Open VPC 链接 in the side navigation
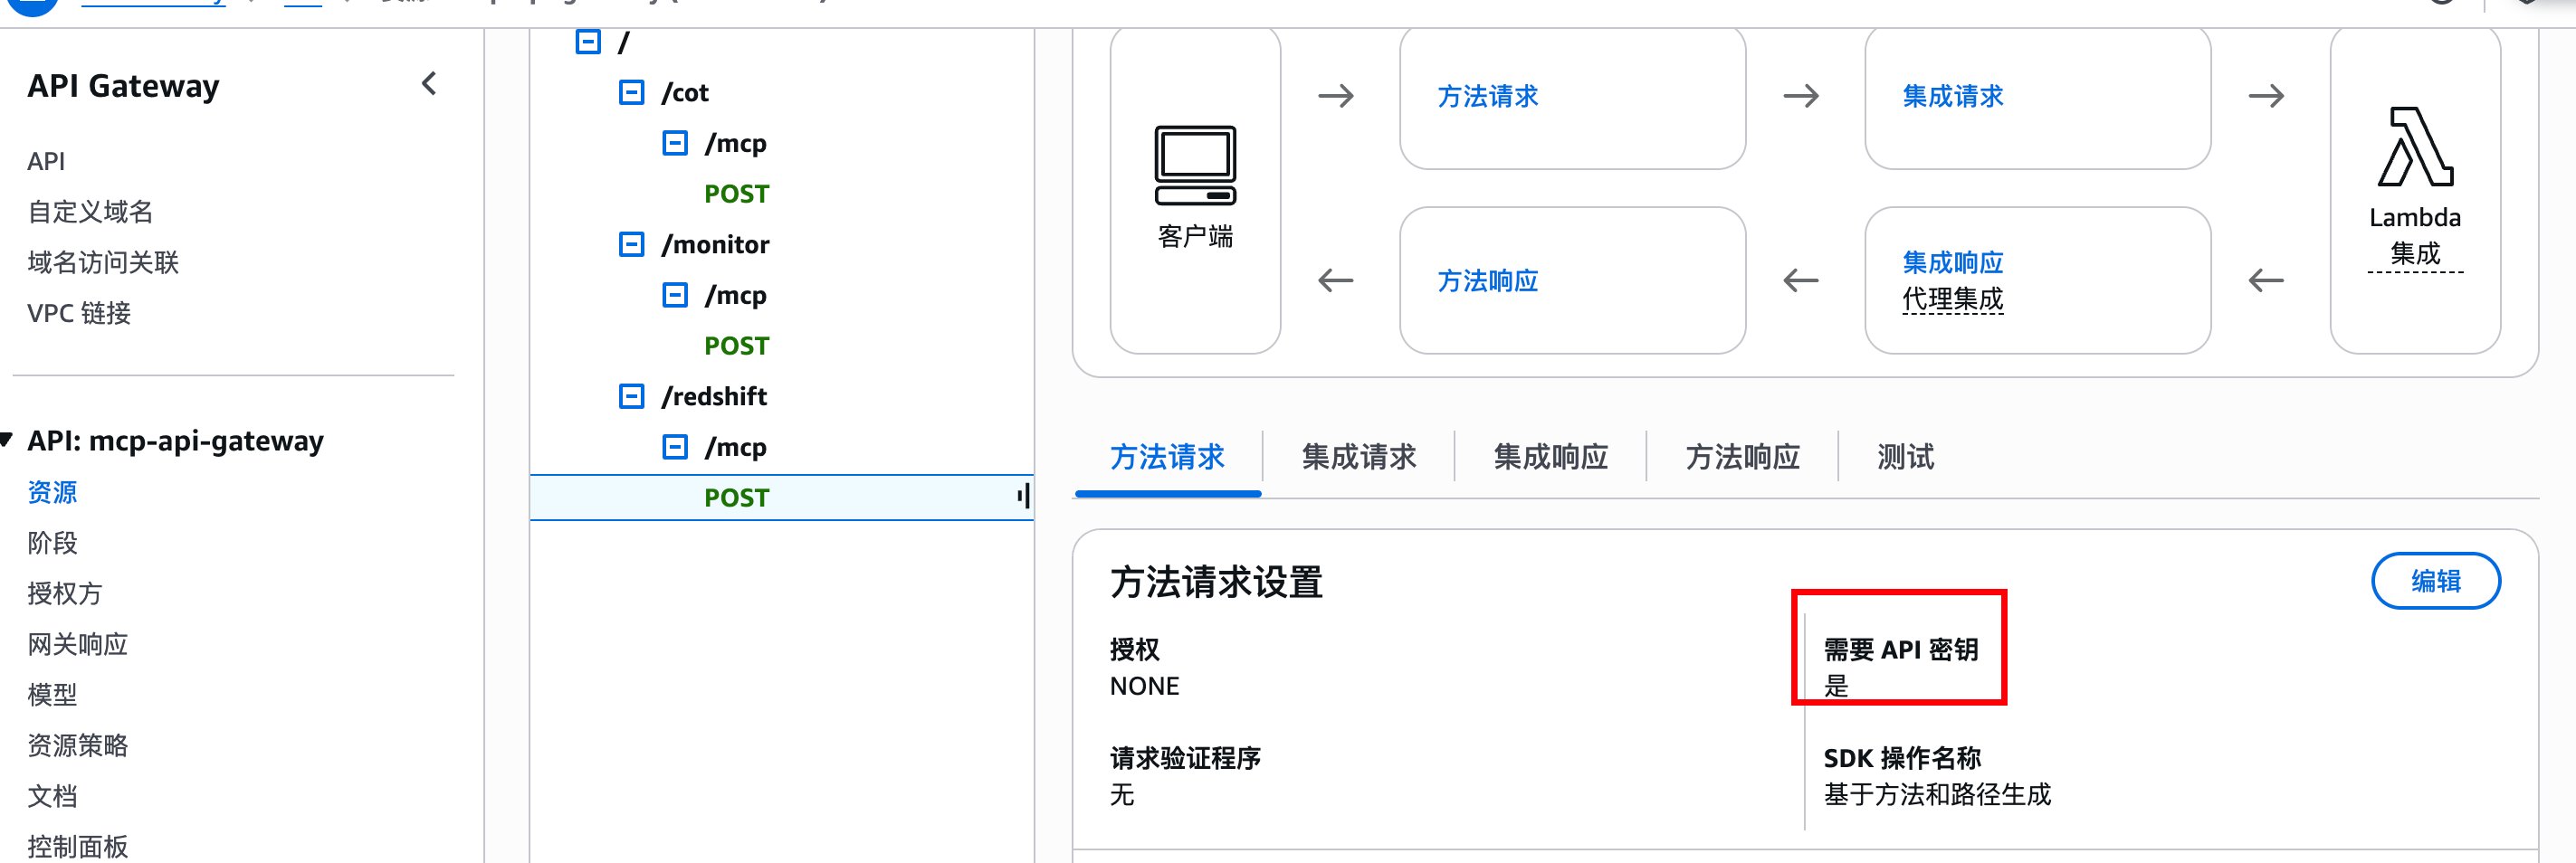The image size is (2576, 863). pyautogui.click(x=79, y=313)
